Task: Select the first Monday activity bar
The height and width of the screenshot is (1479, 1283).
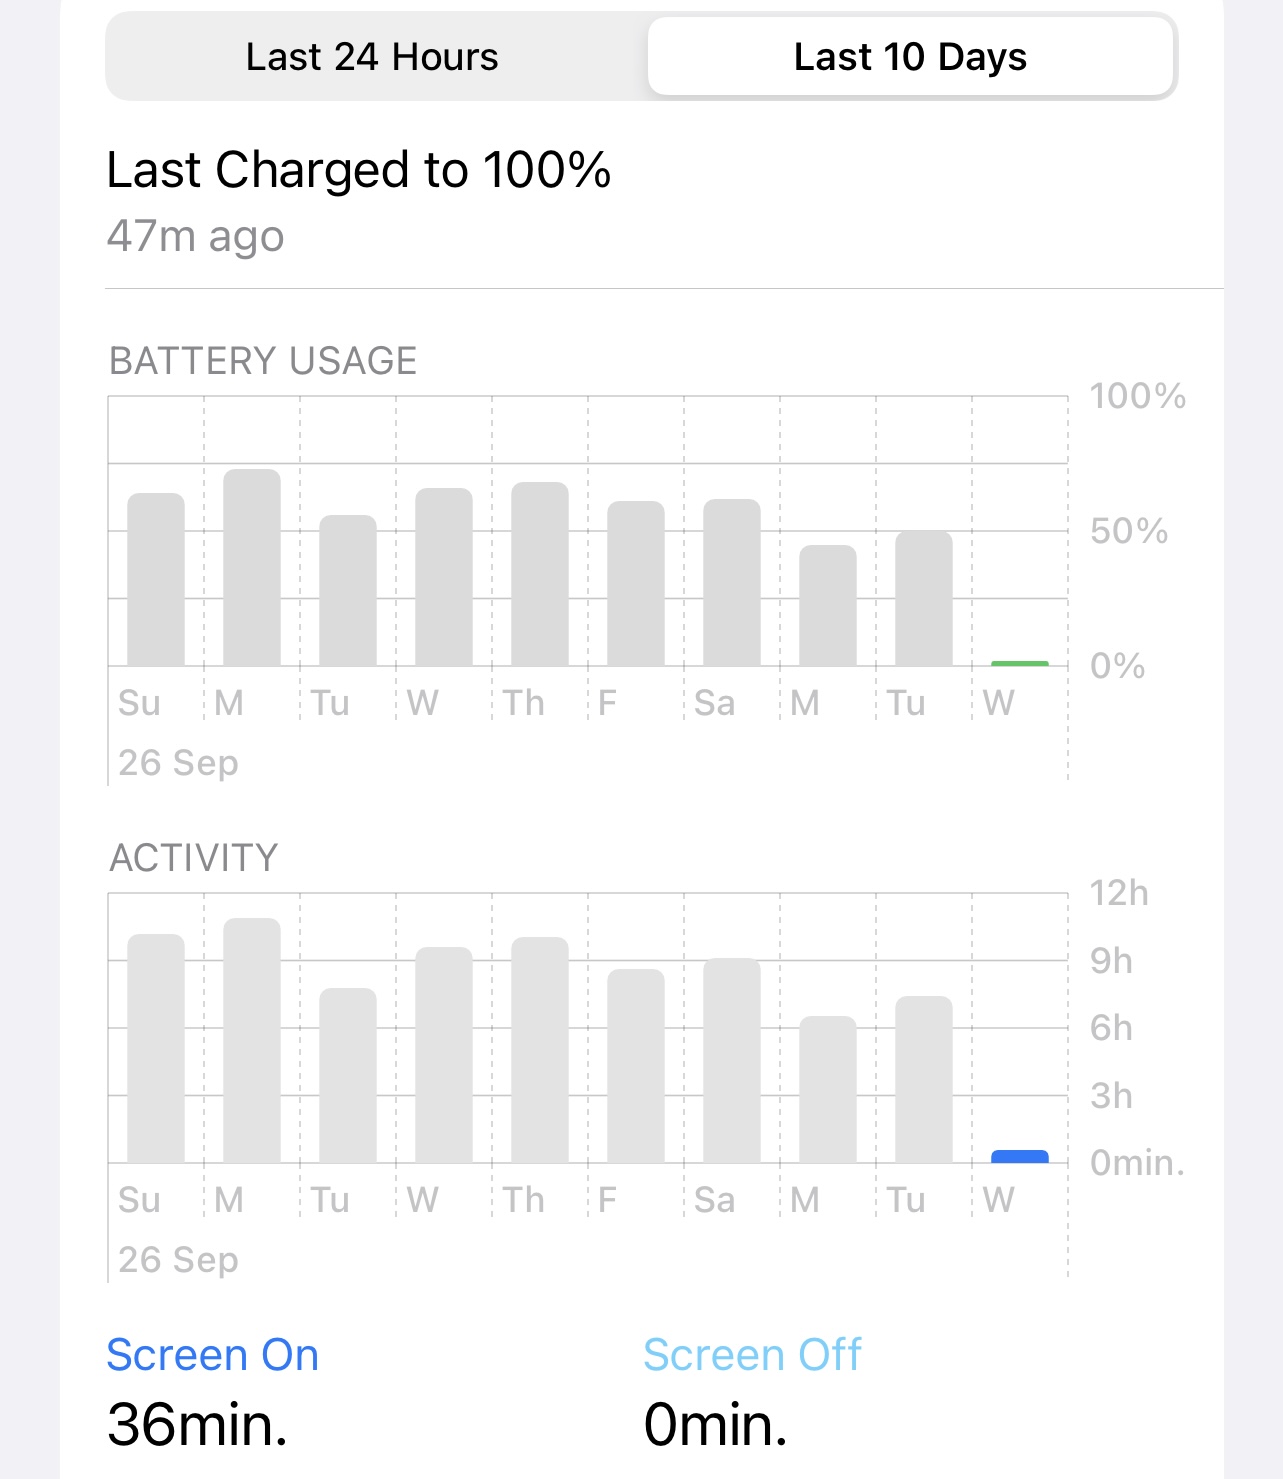Action: (x=252, y=1040)
